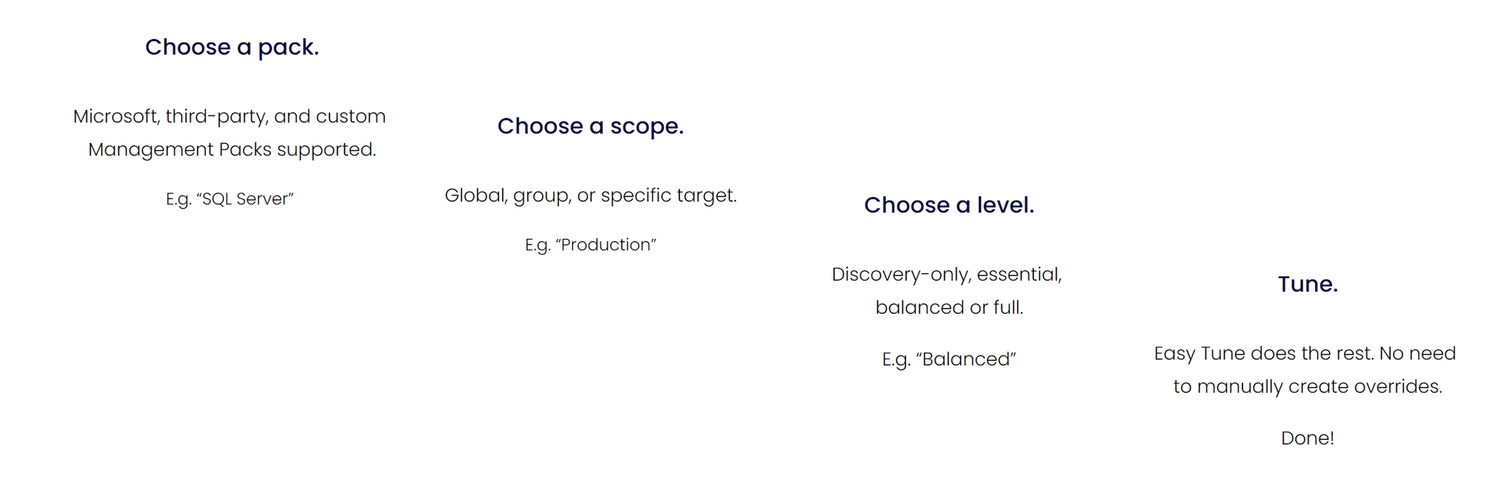The image size is (1500, 477).
Task: Click the bold "Tune." heading
Action: 1308,284
